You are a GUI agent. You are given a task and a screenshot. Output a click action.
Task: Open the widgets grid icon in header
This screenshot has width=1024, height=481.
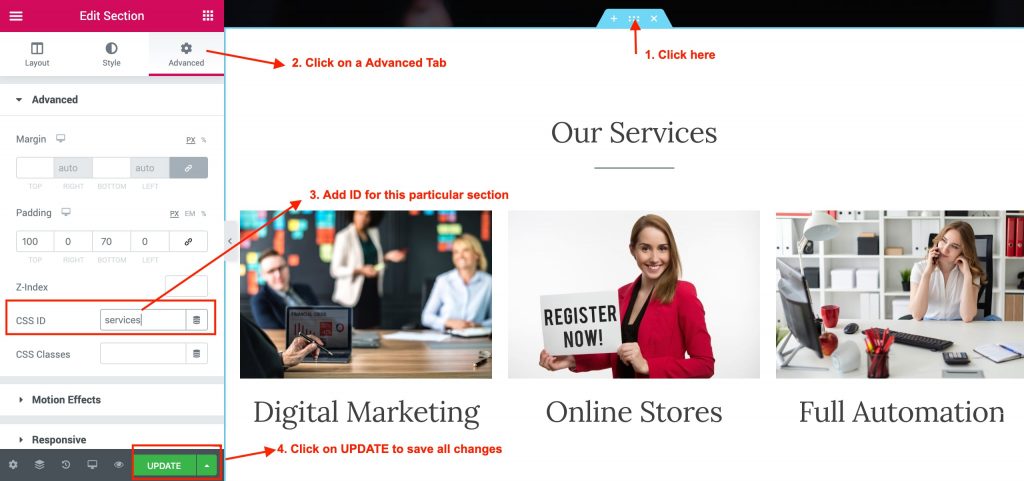208,16
